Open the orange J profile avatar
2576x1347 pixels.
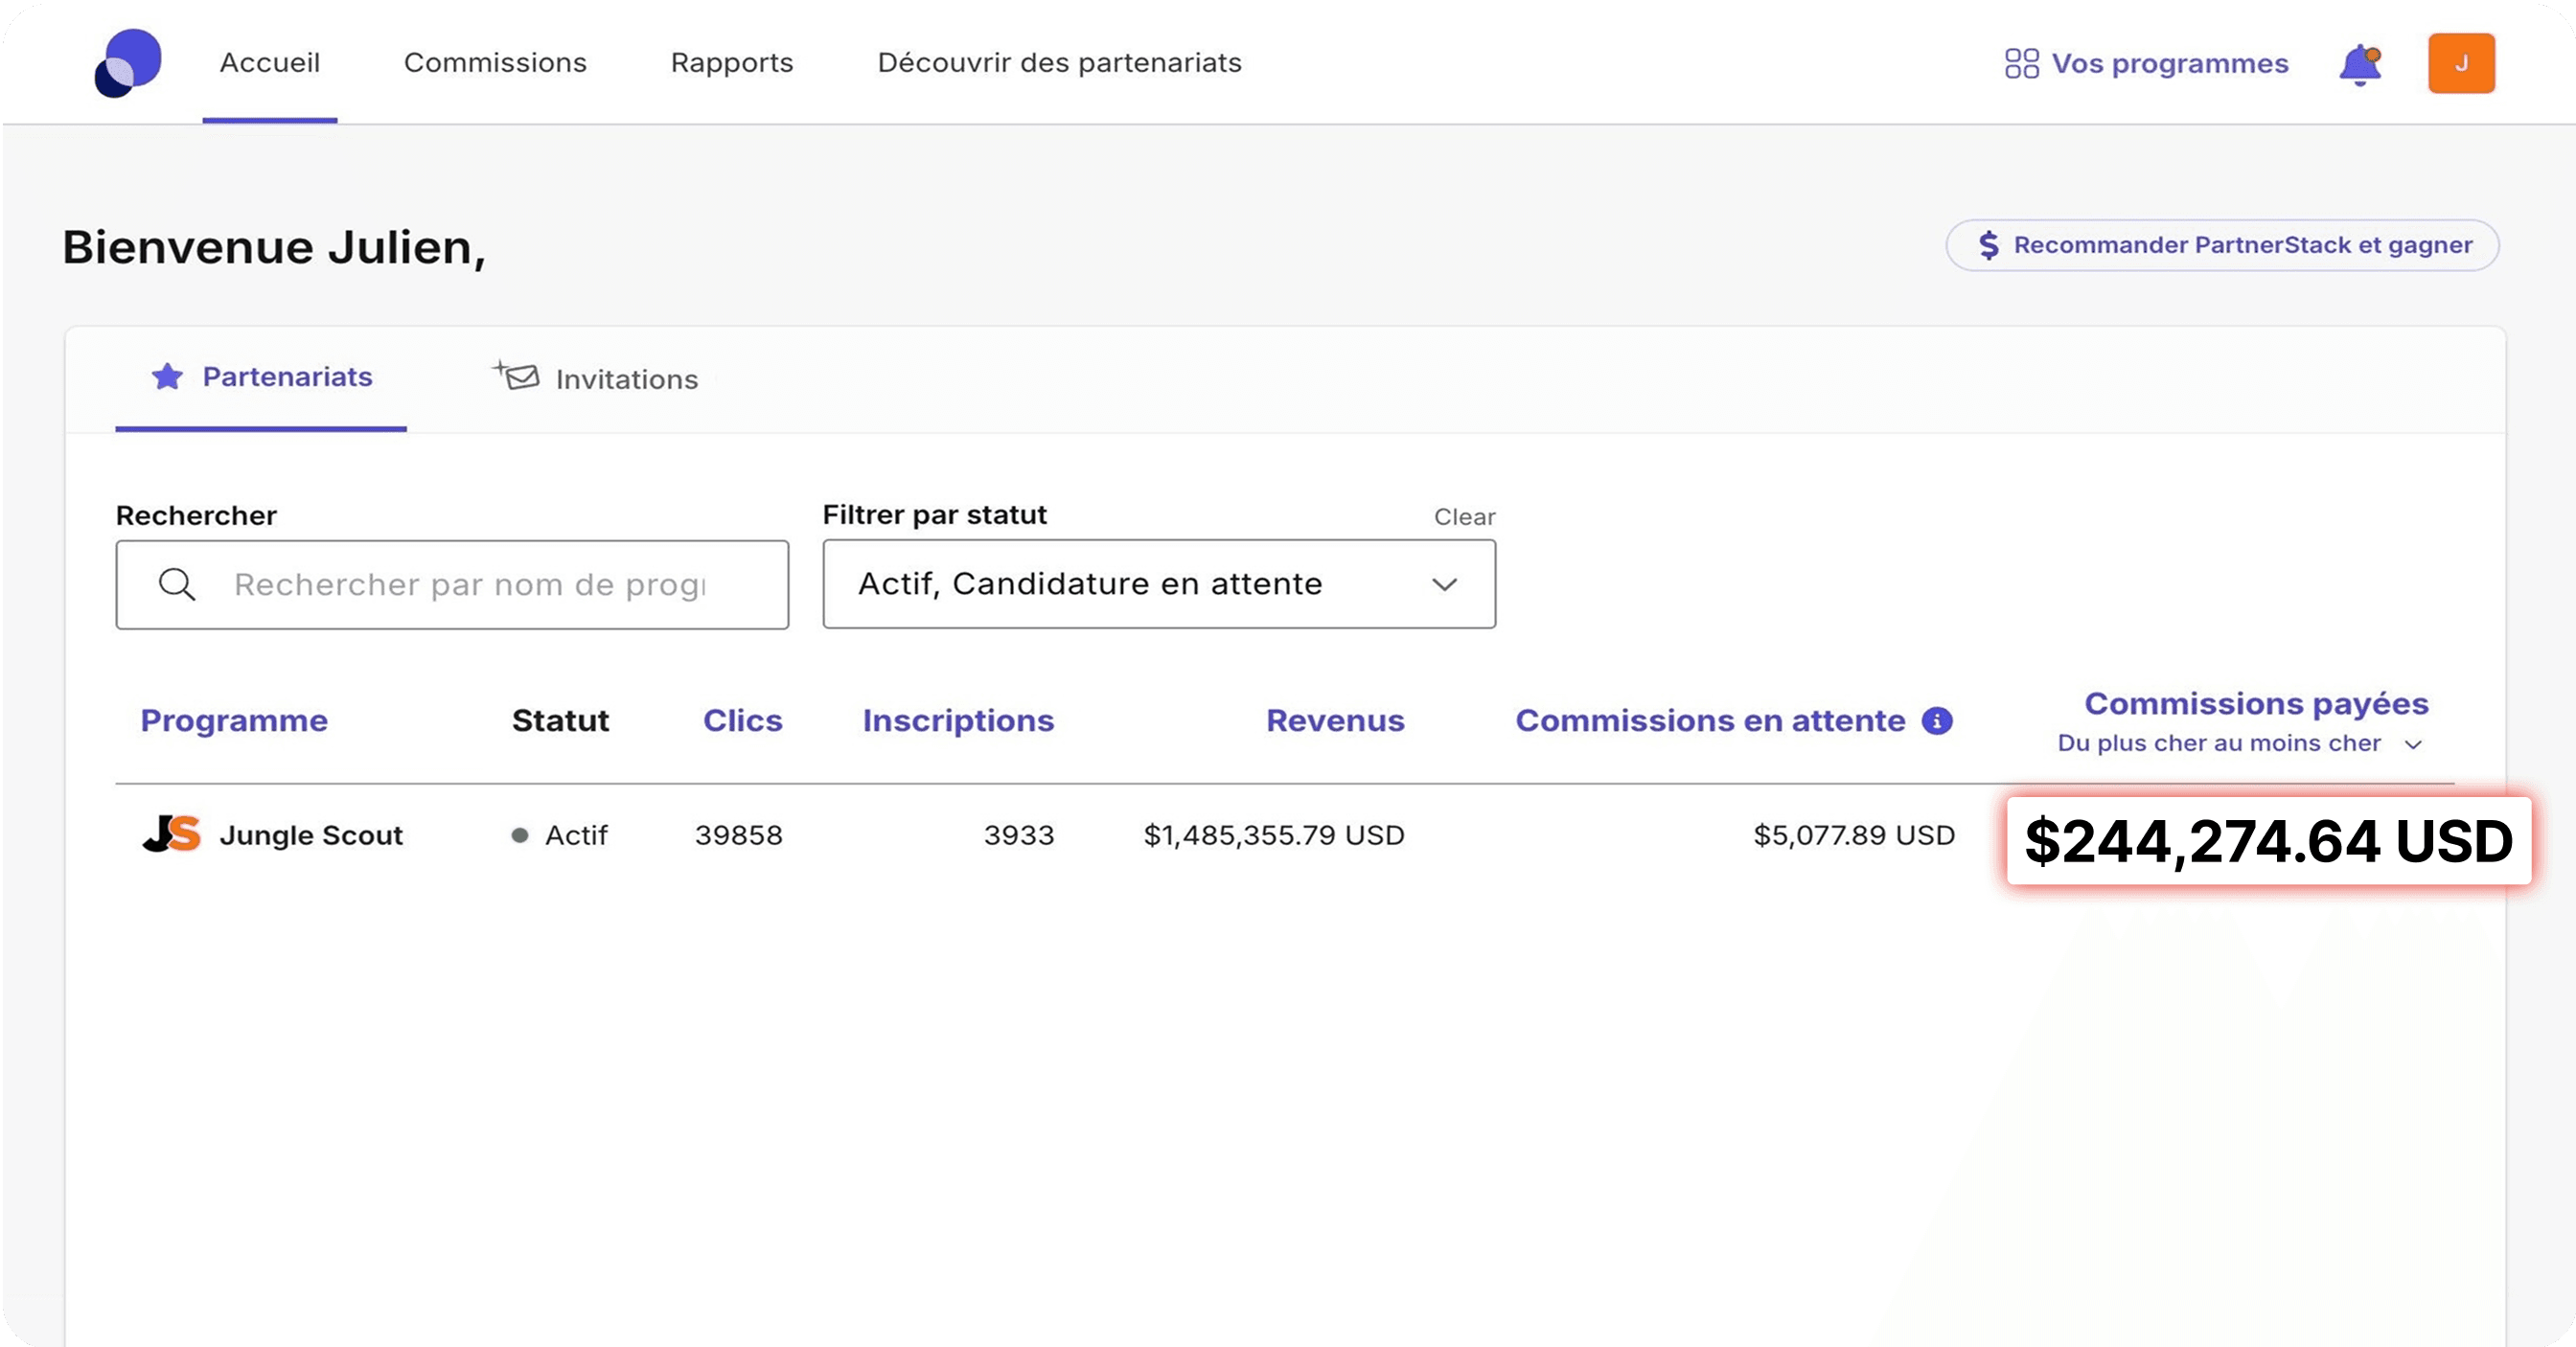pyautogui.click(x=2461, y=63)
